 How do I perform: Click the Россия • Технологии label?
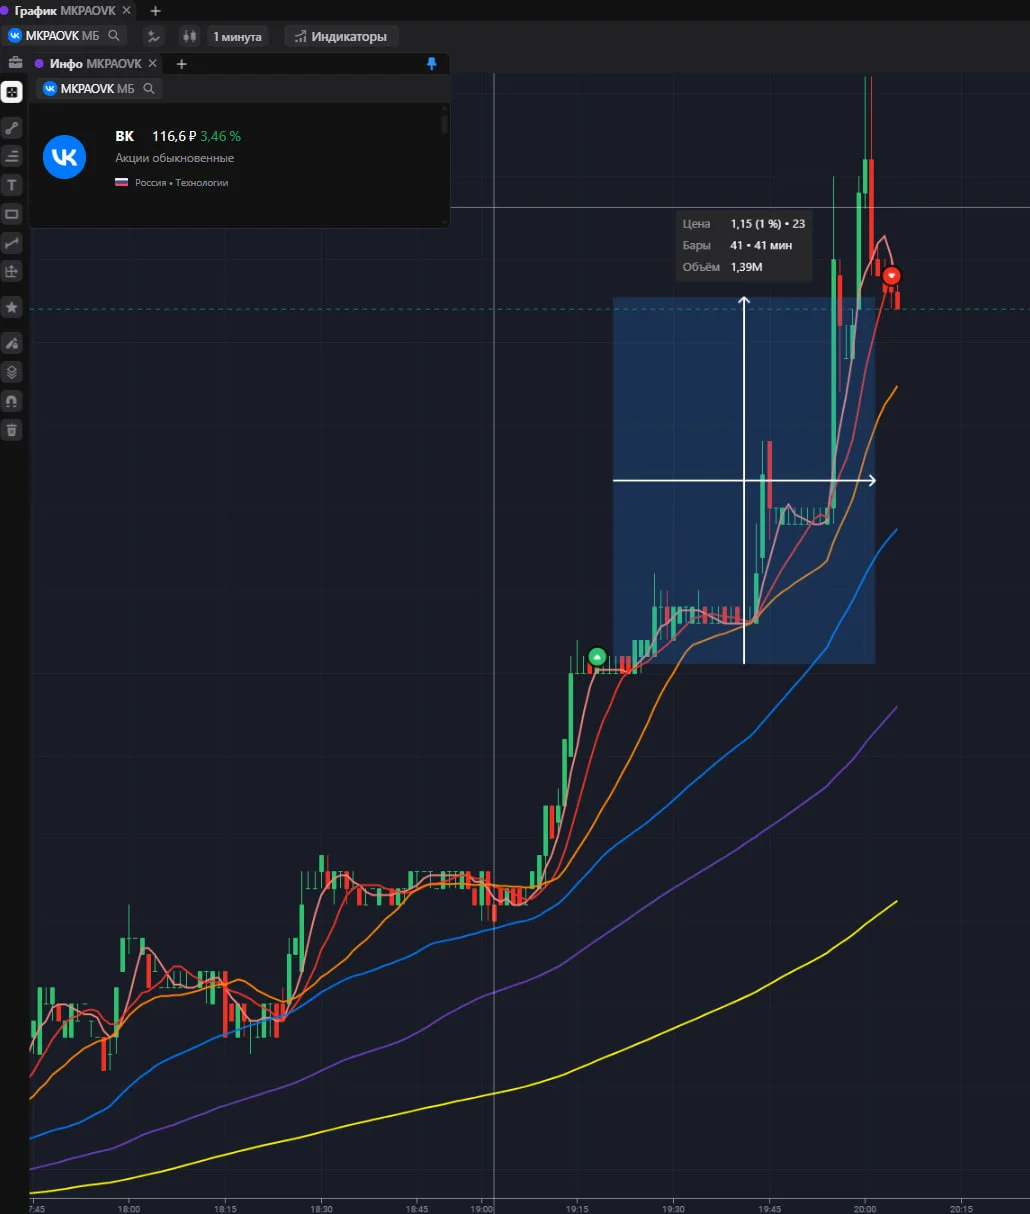click(181, 183)
